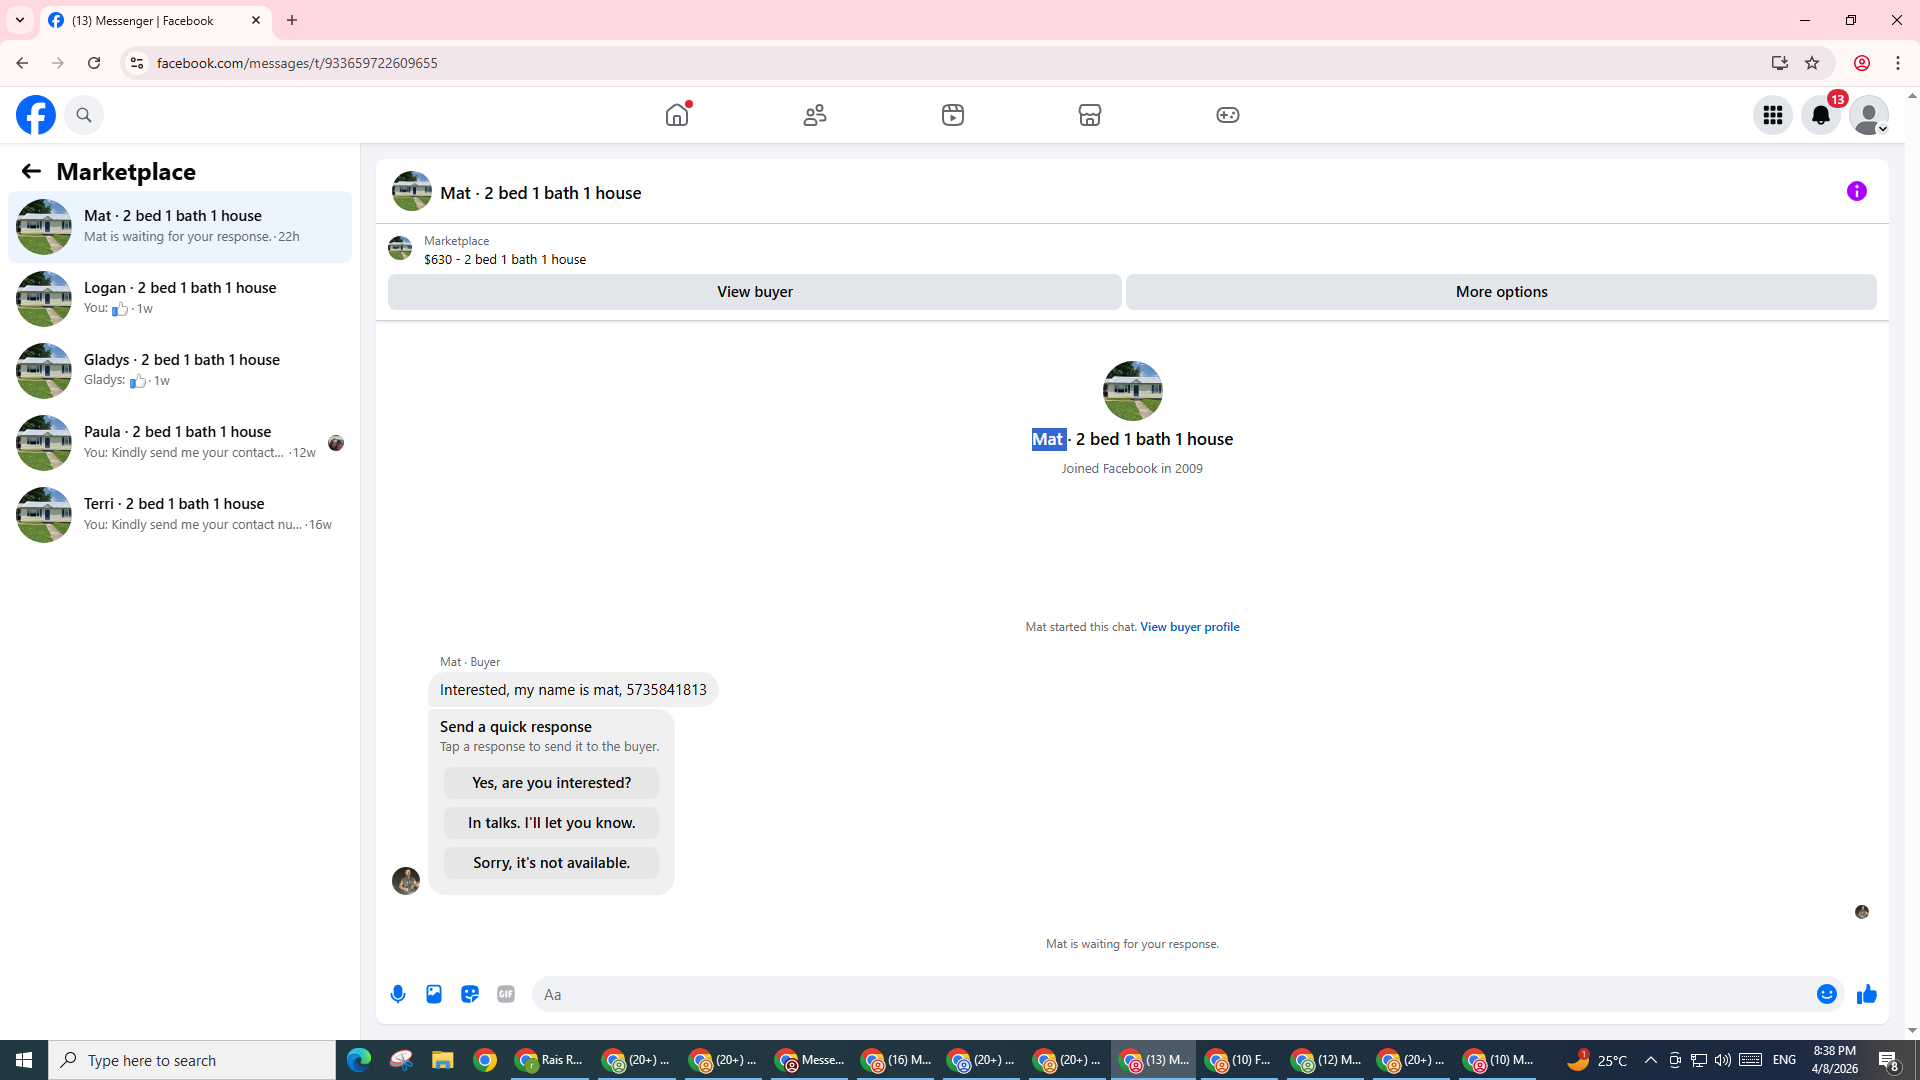Screen dimensions: 1920x1080
Task: Click the voice clip microphone icon
Action: point(398,994)
